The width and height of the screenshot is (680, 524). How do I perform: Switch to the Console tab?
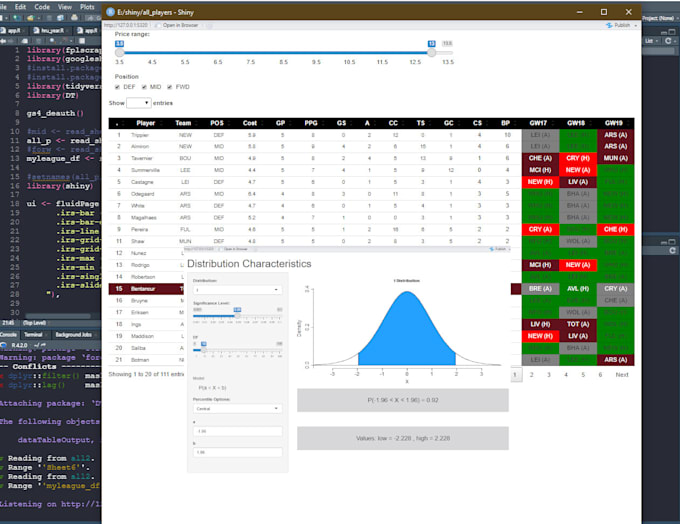(x=9, y=334)
